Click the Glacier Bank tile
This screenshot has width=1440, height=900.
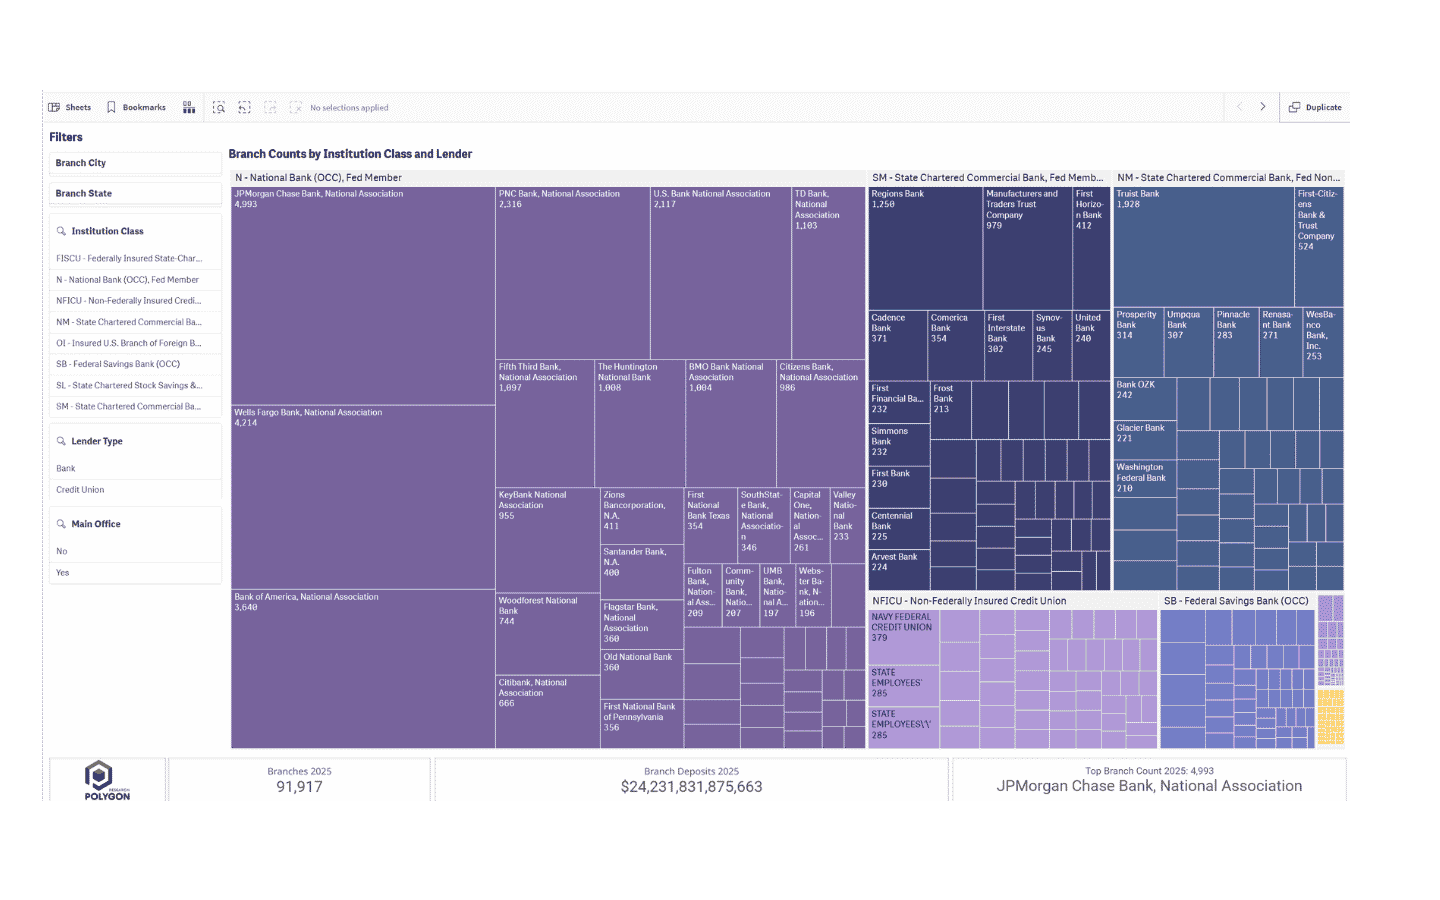pyautogui.click(x=1145, y=440)
